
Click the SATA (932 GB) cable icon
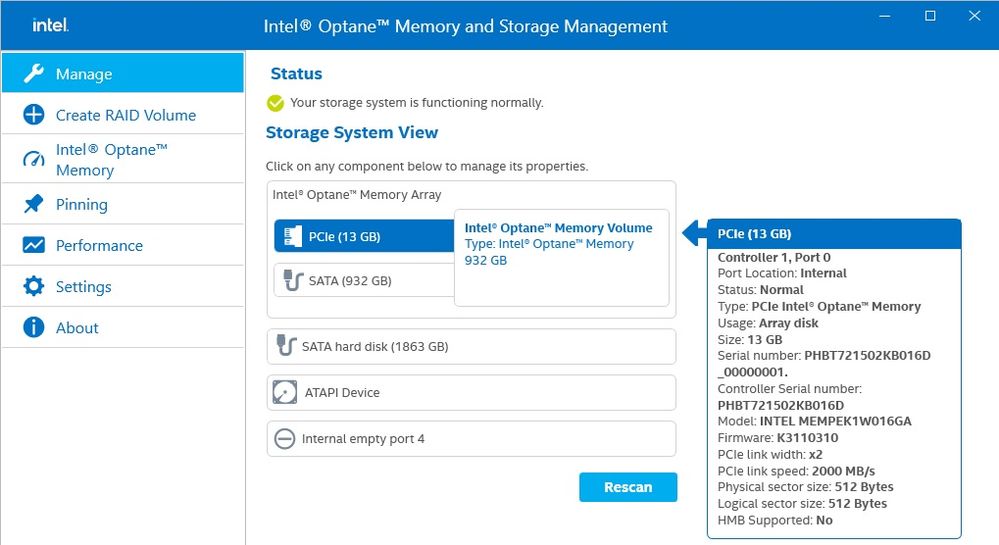[292, 280]
